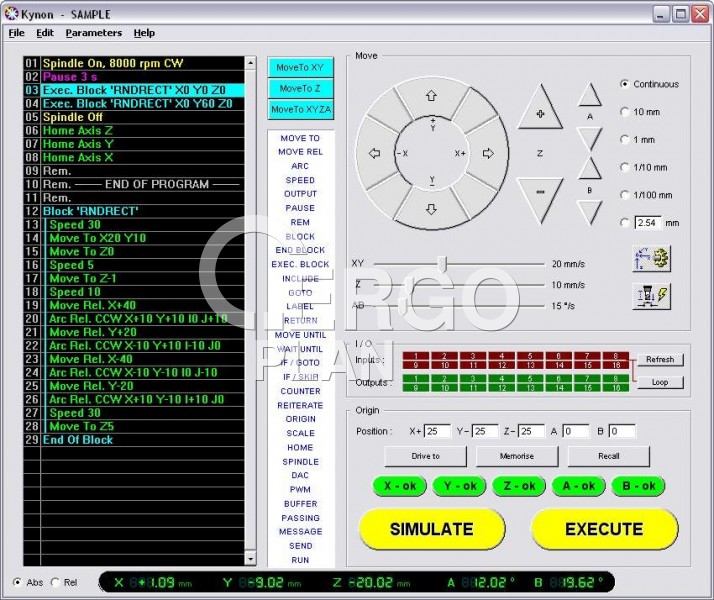Click the X - ok status button
Viewport: 714px width, 600px height.
click(399, 486)
